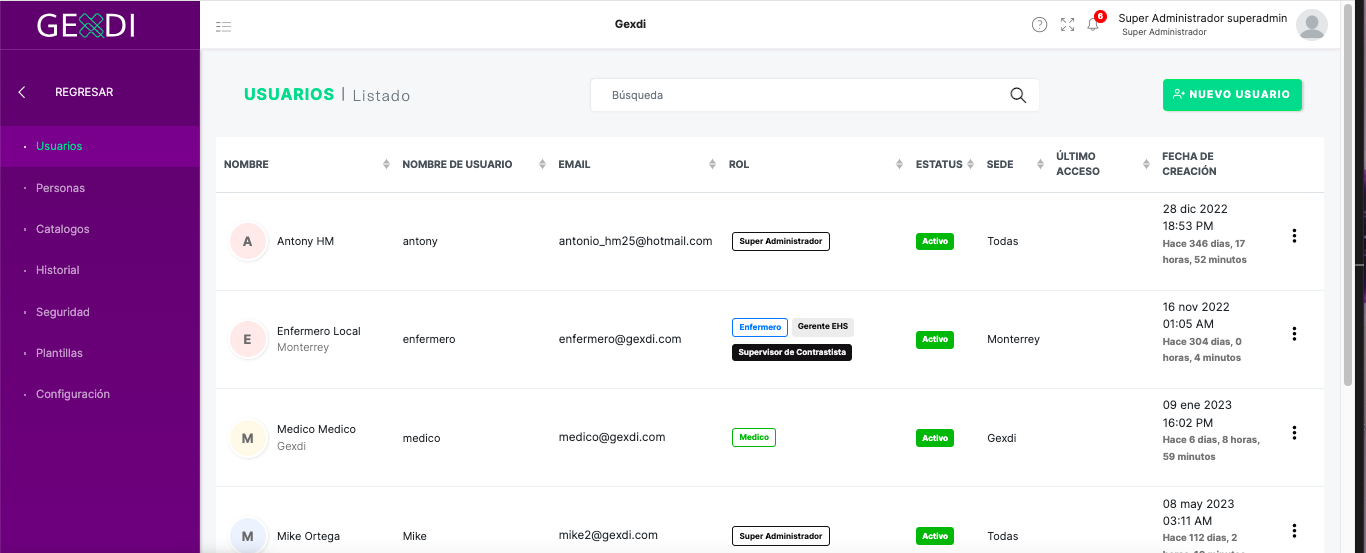Screen dimensions: 1366x553
Task: Click the username 'antony'
Action: pos(420,241)
